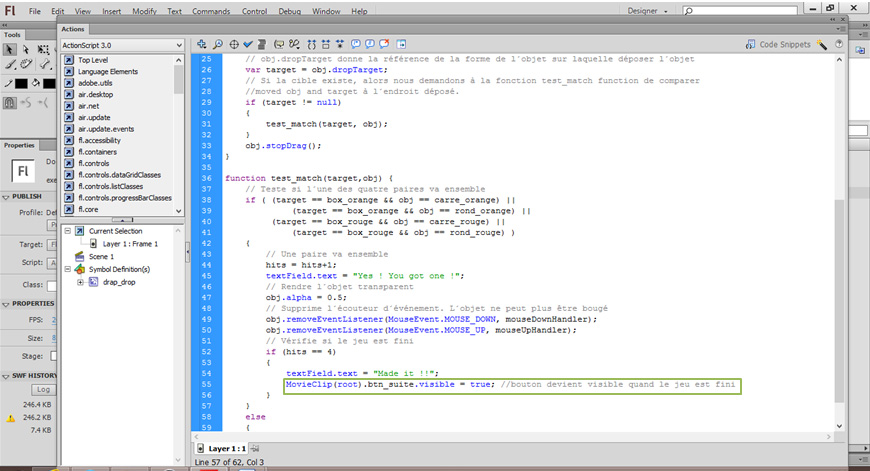870x471 pixels.
Task: Open the Find magnifier tool
Action: [x=217, y=45]
